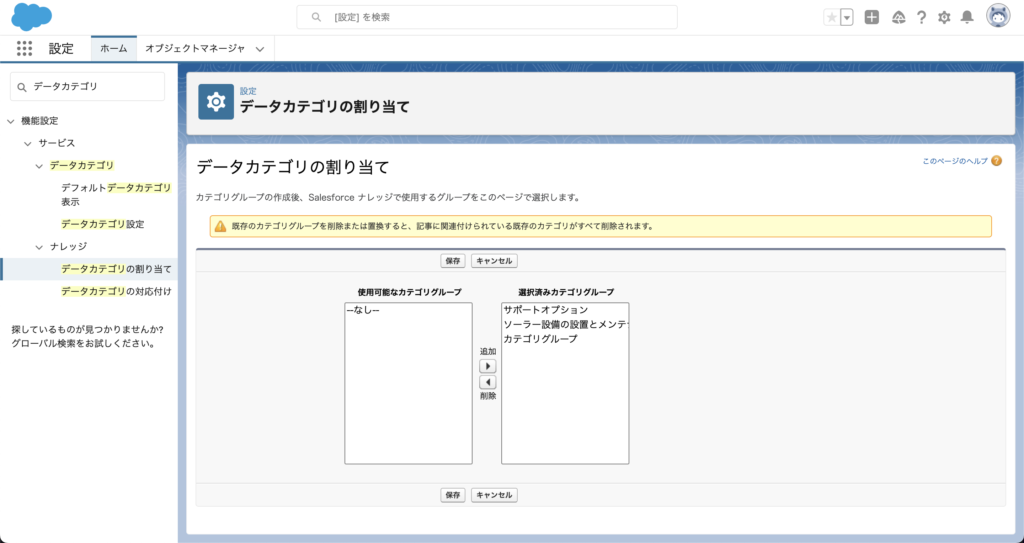
Task: Click the Trailhead guidance icon
Action: tap(899, 18)
